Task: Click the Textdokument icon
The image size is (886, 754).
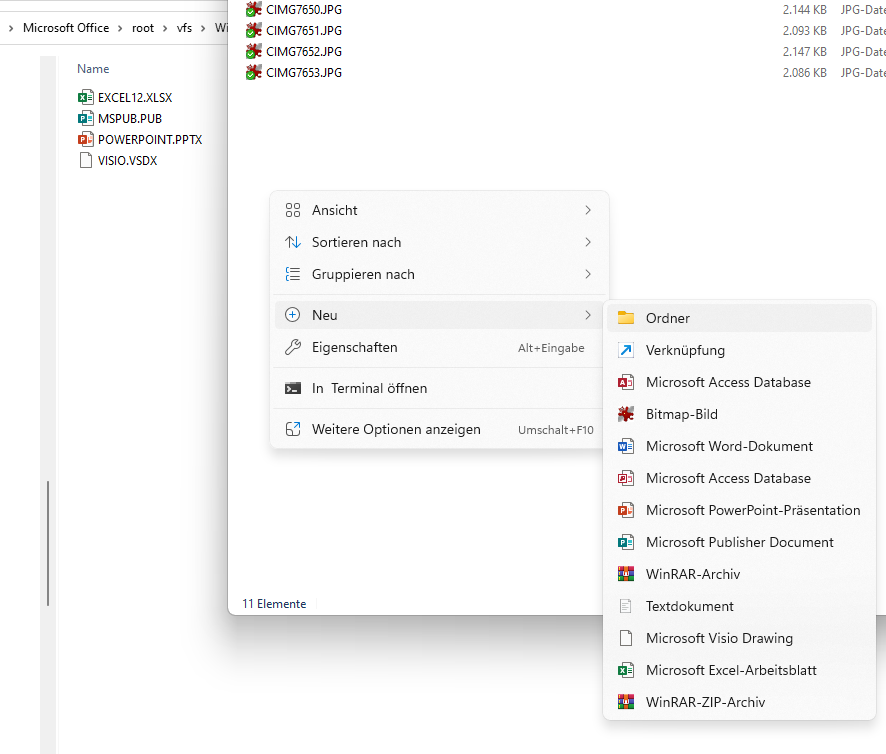Action: [626, 606]
